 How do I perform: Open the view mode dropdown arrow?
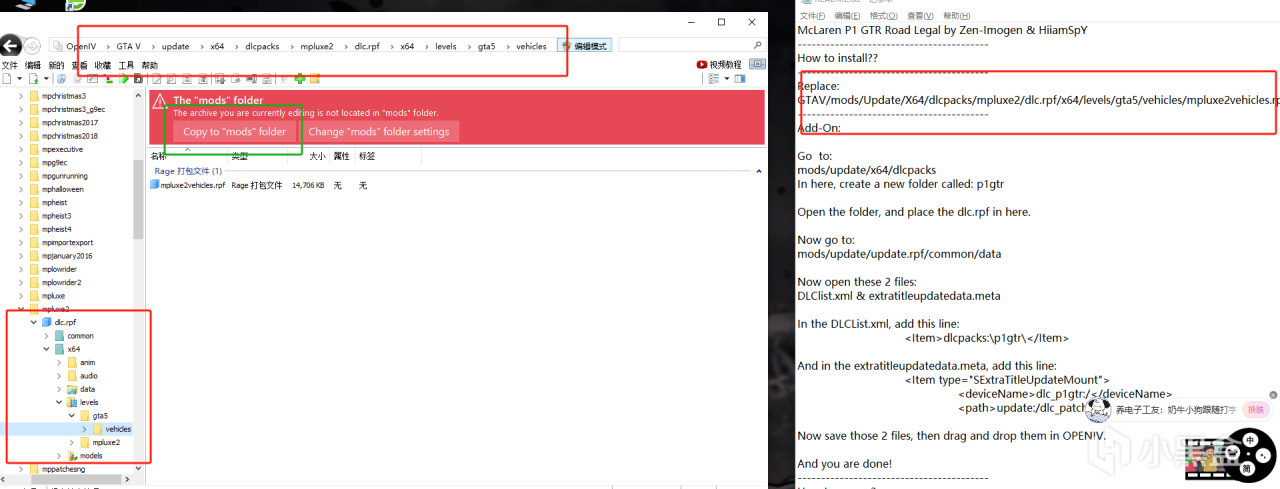click(726, 79)
